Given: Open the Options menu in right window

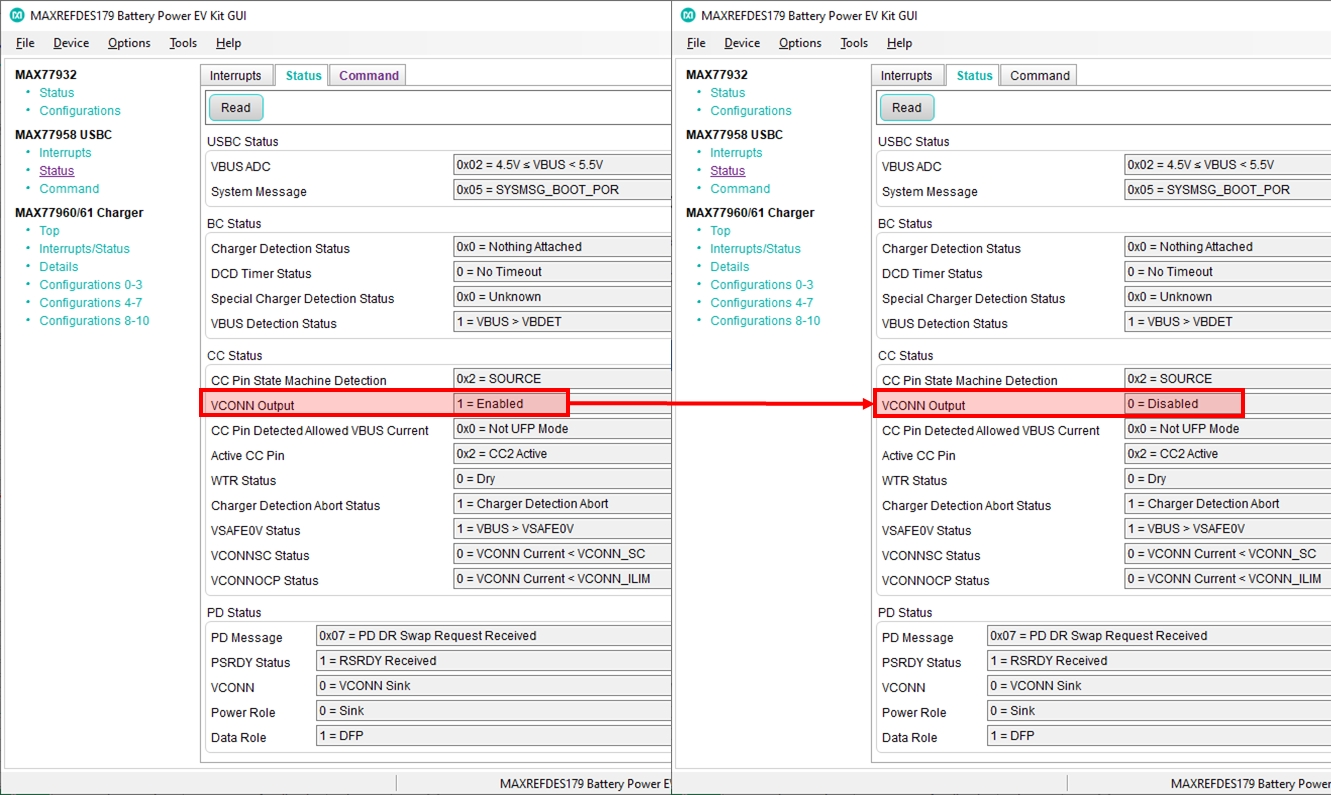Looking at the screenshot, I should 800,43.
